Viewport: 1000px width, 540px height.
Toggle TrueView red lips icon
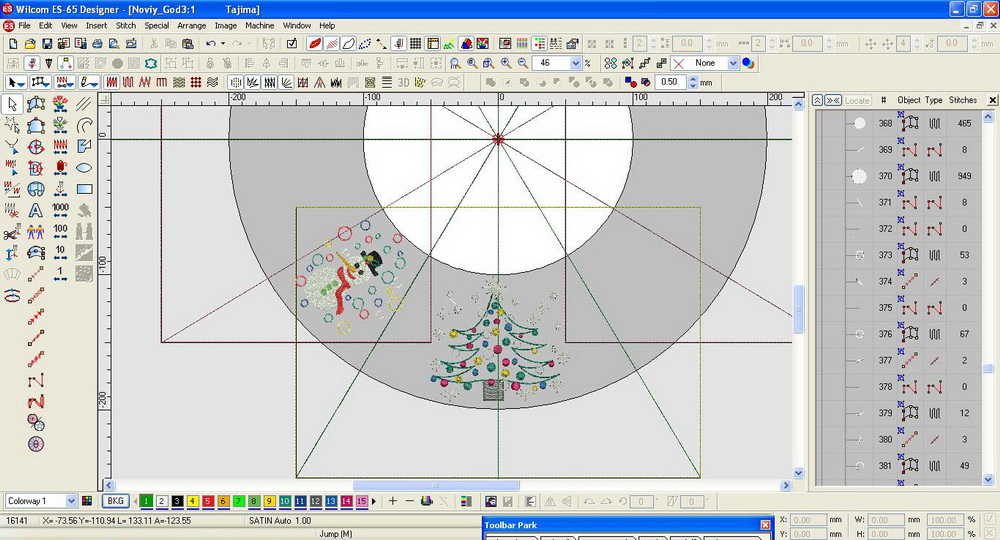[x=315, y=44]
